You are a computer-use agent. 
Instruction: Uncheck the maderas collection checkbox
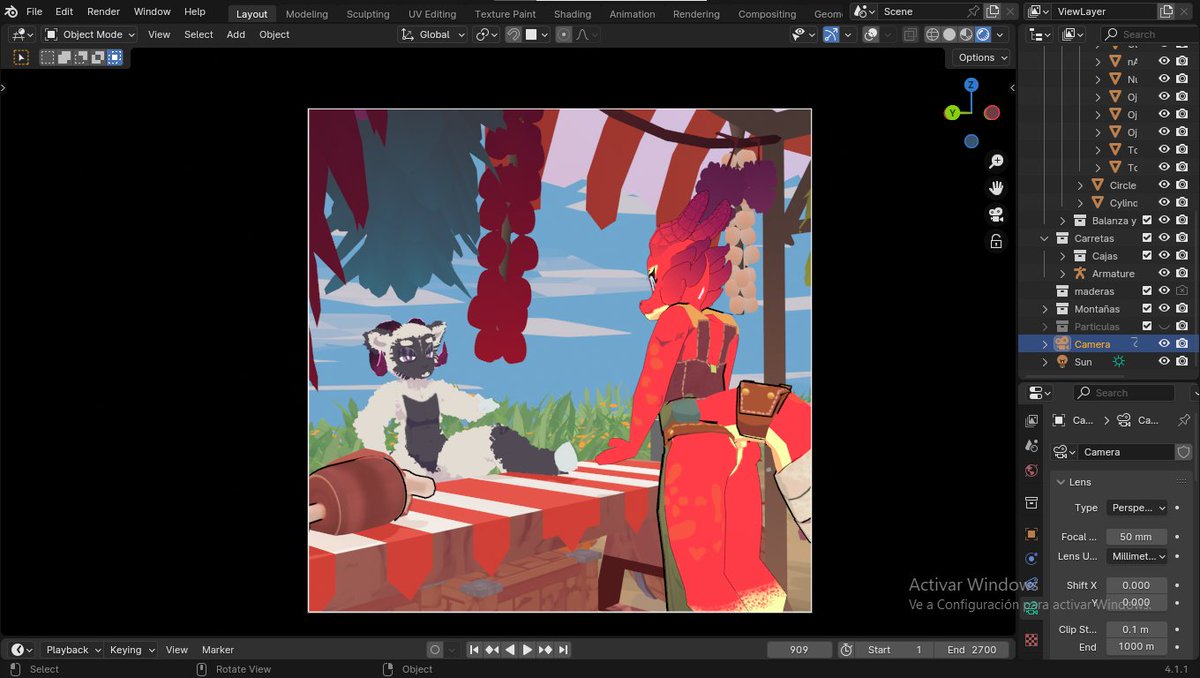(x=1147, y=291)
